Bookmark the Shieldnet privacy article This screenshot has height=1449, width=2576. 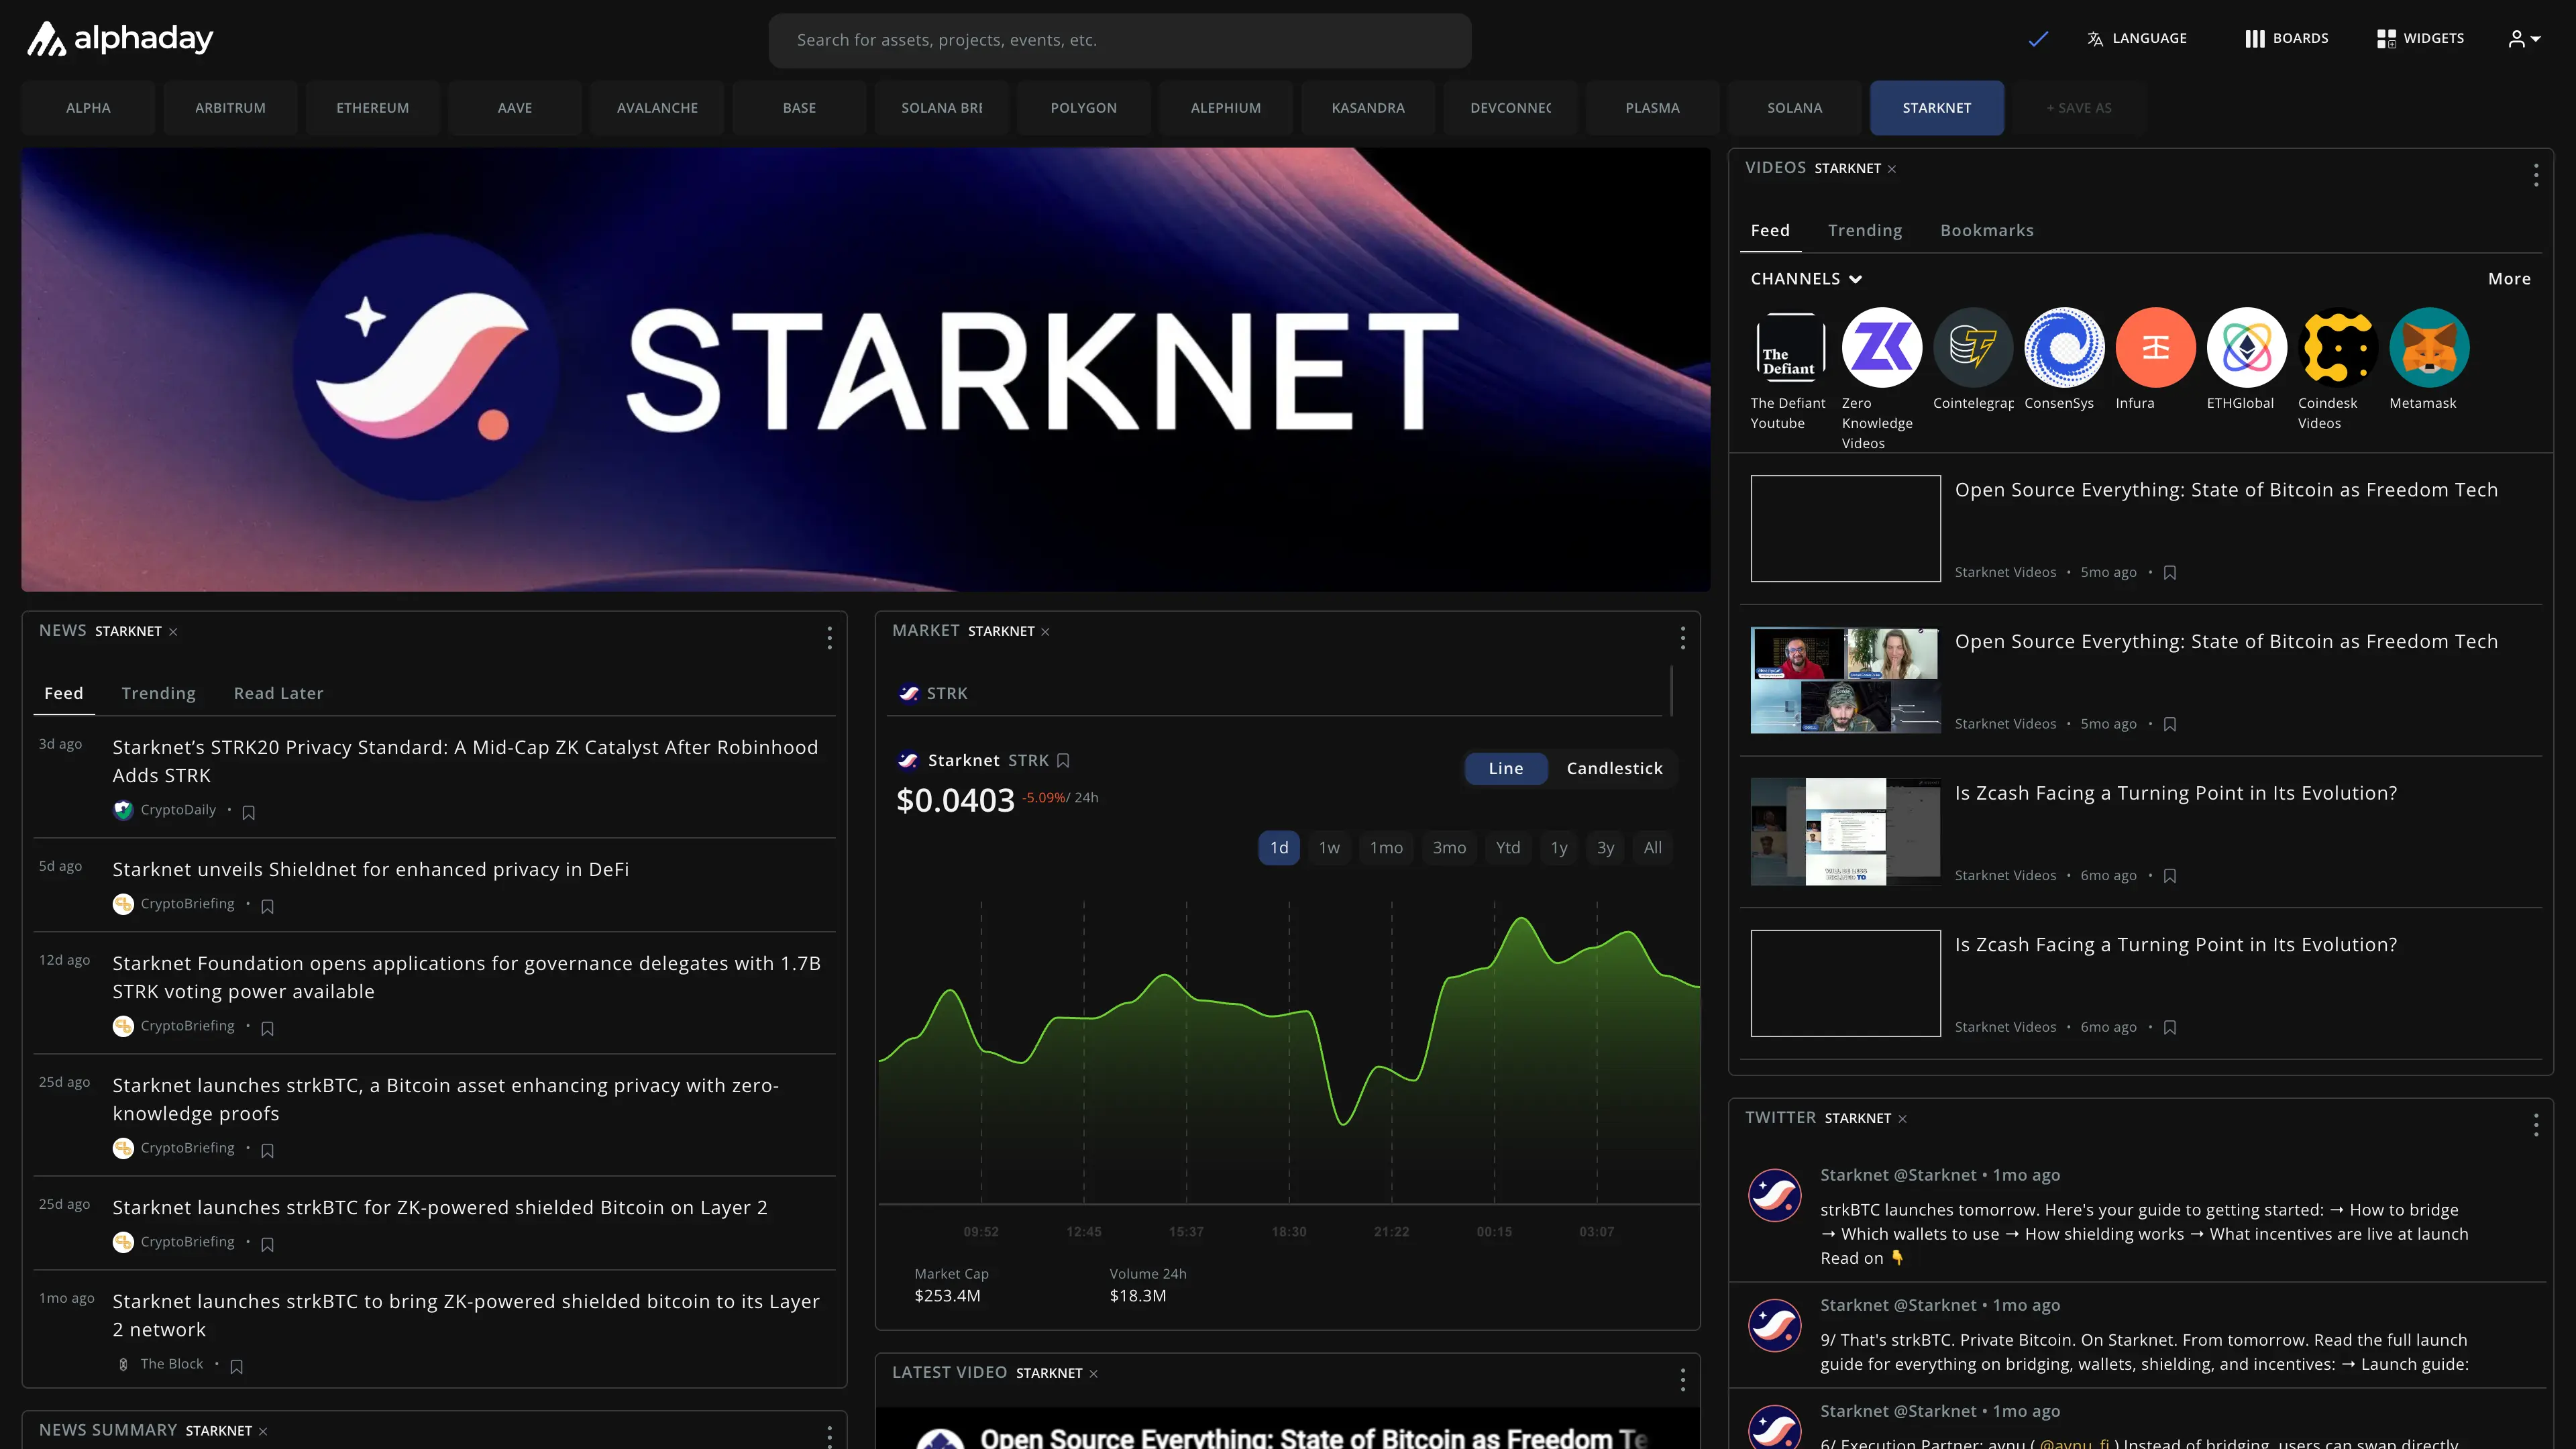pos(267,906)
